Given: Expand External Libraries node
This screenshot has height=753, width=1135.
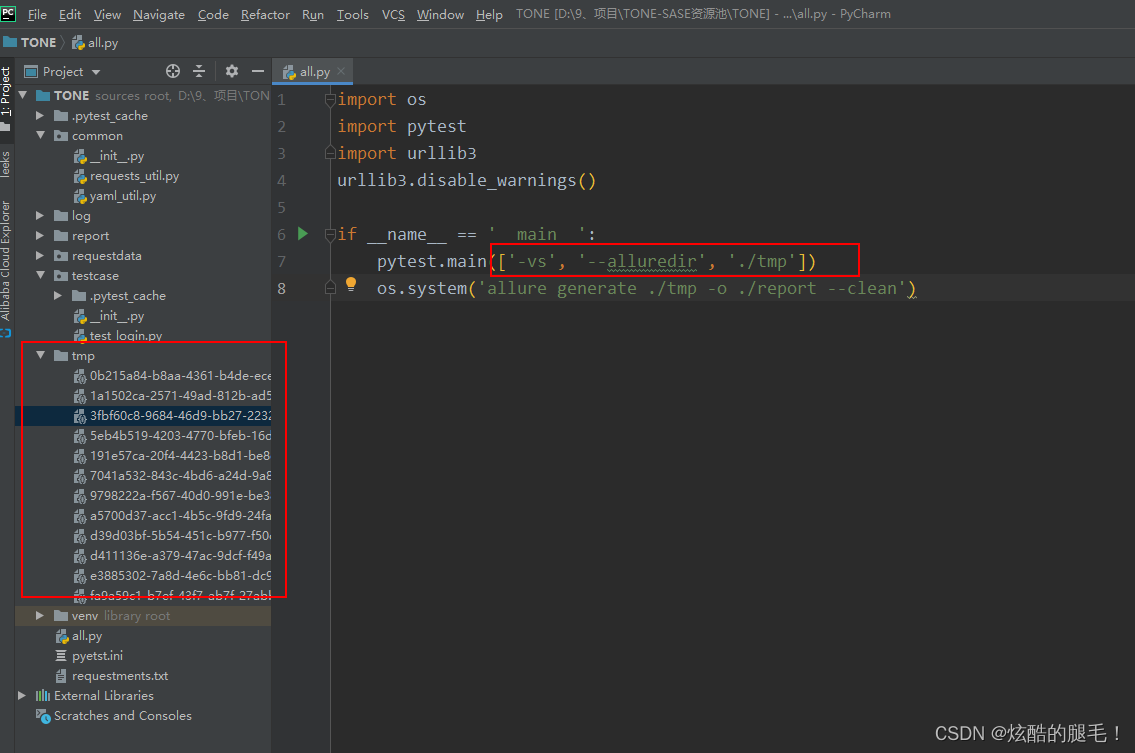Looking at the screenshot, I should pyautogui.click(x=22, y=695).
